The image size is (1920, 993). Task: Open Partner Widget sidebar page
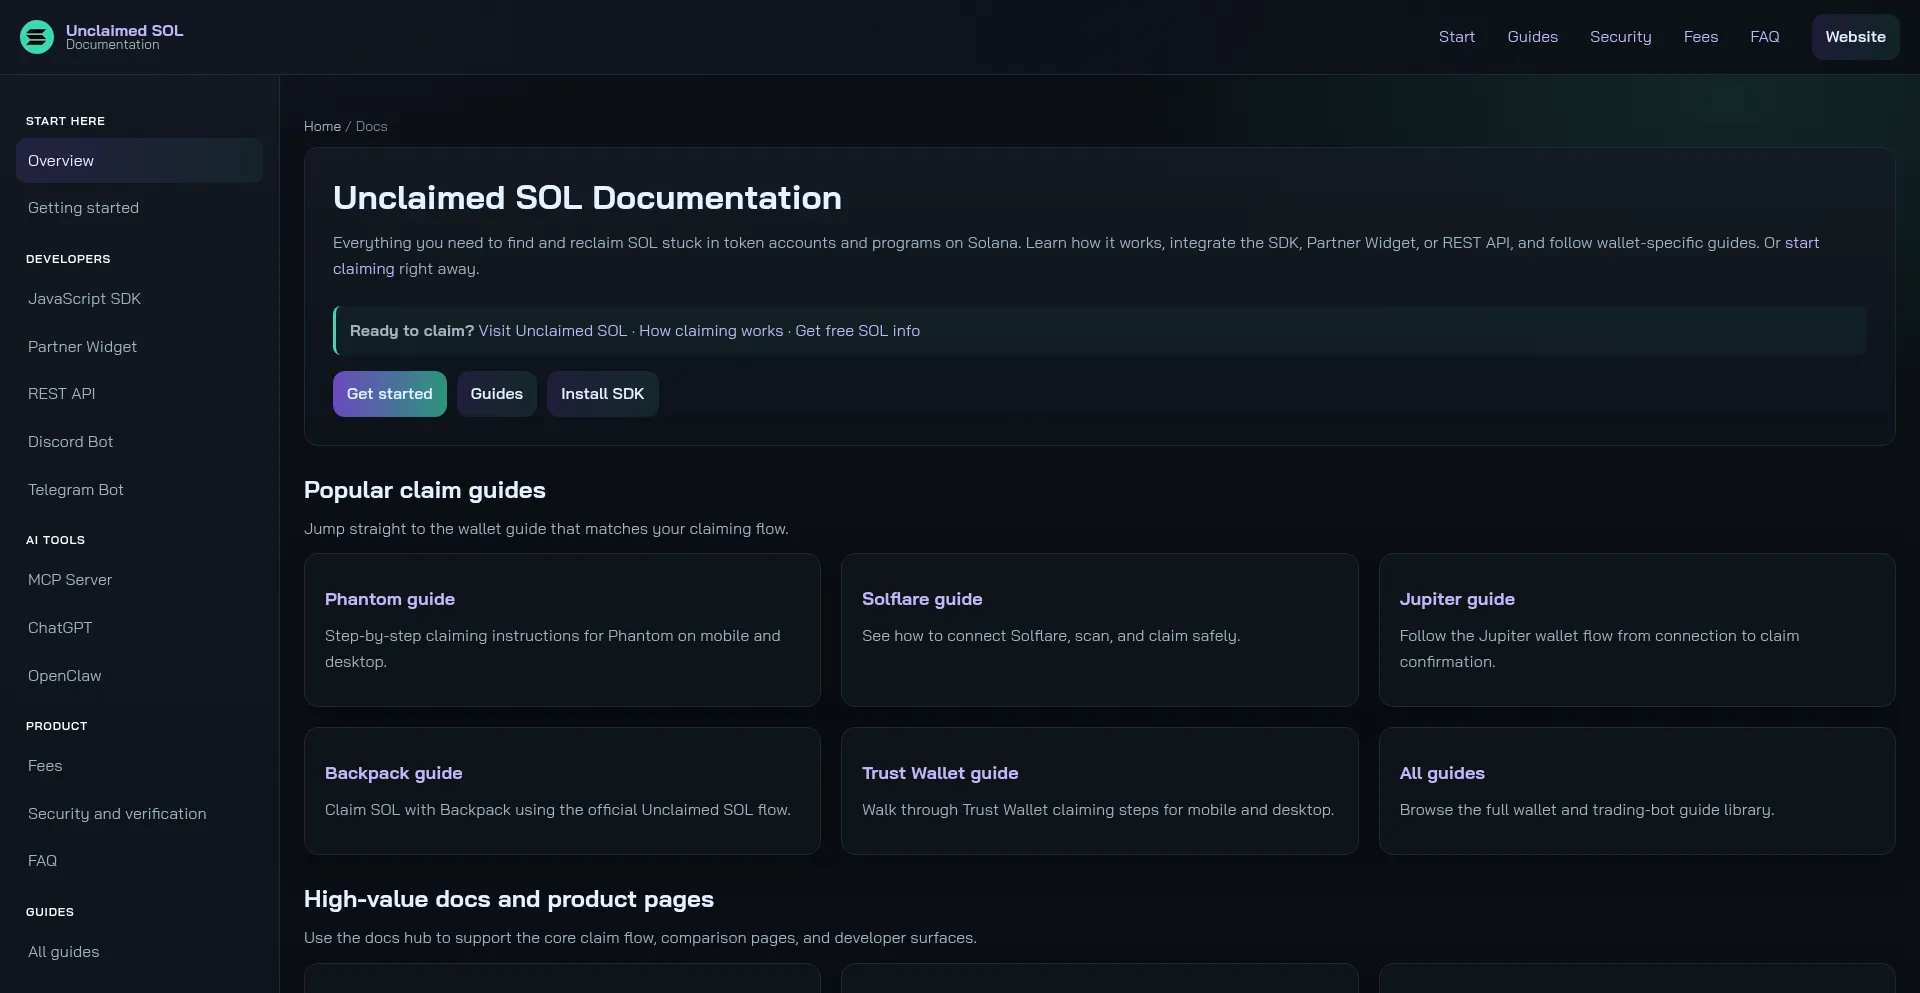(139, 347)
